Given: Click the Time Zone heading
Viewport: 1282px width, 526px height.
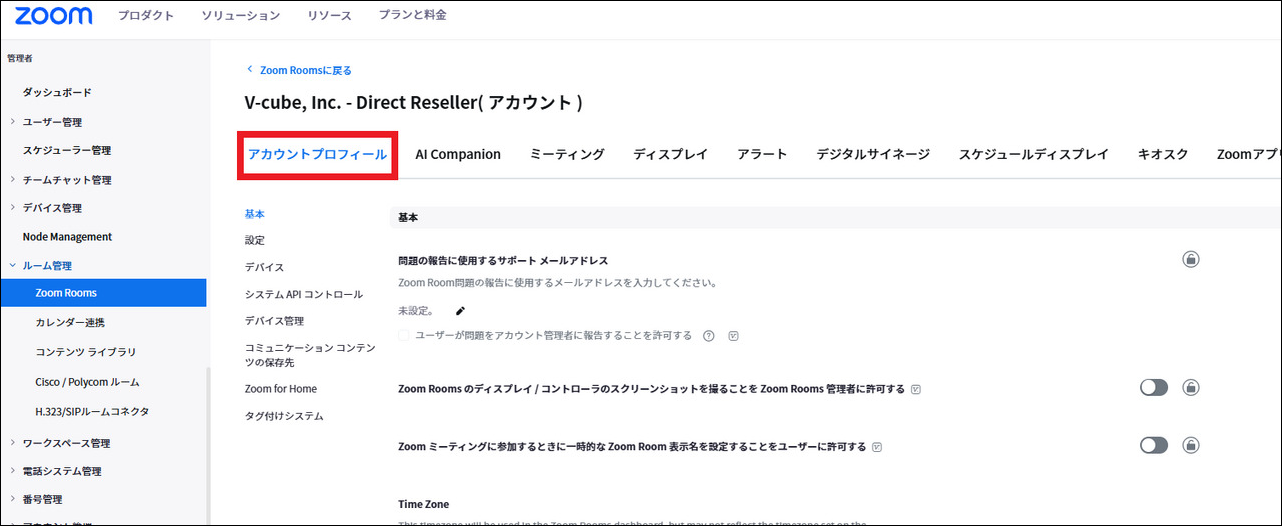Looking at the screenshot, I should tap(424, 504).
